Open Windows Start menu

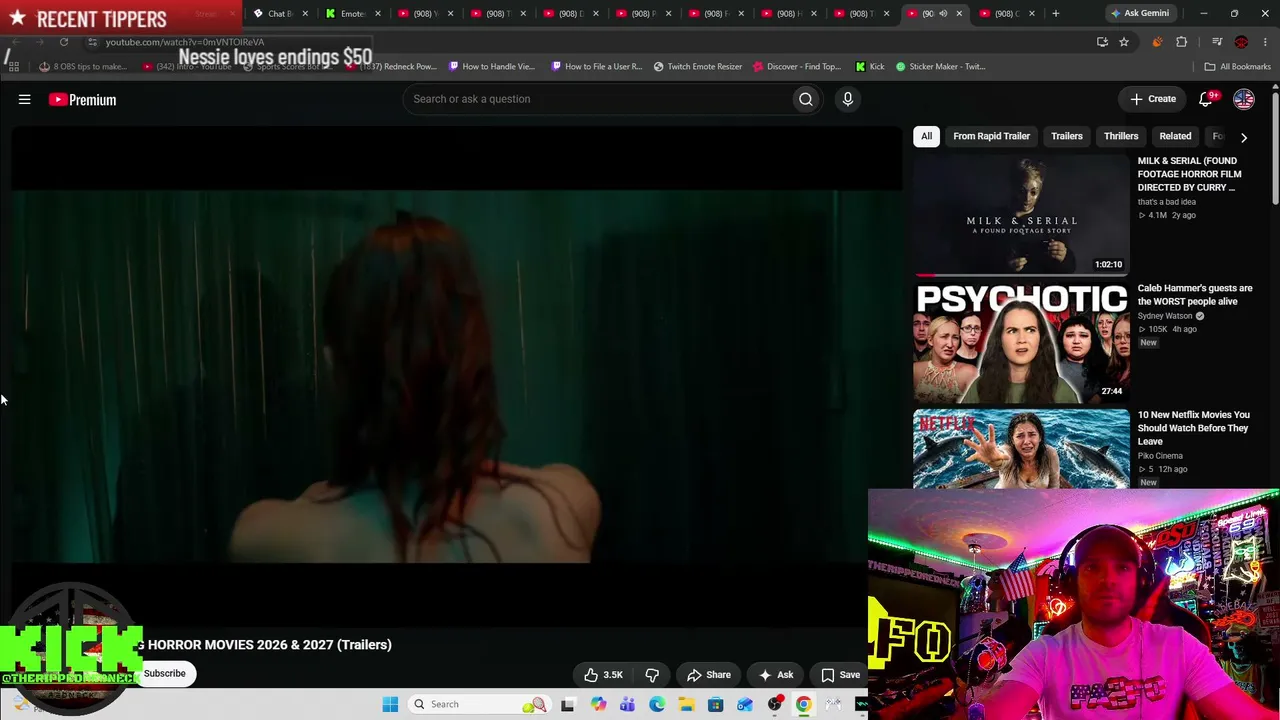coord(390,704)
